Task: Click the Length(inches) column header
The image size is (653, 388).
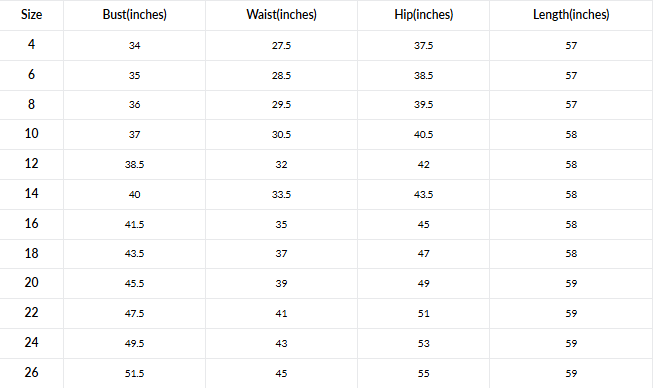Action: (571, 15)
